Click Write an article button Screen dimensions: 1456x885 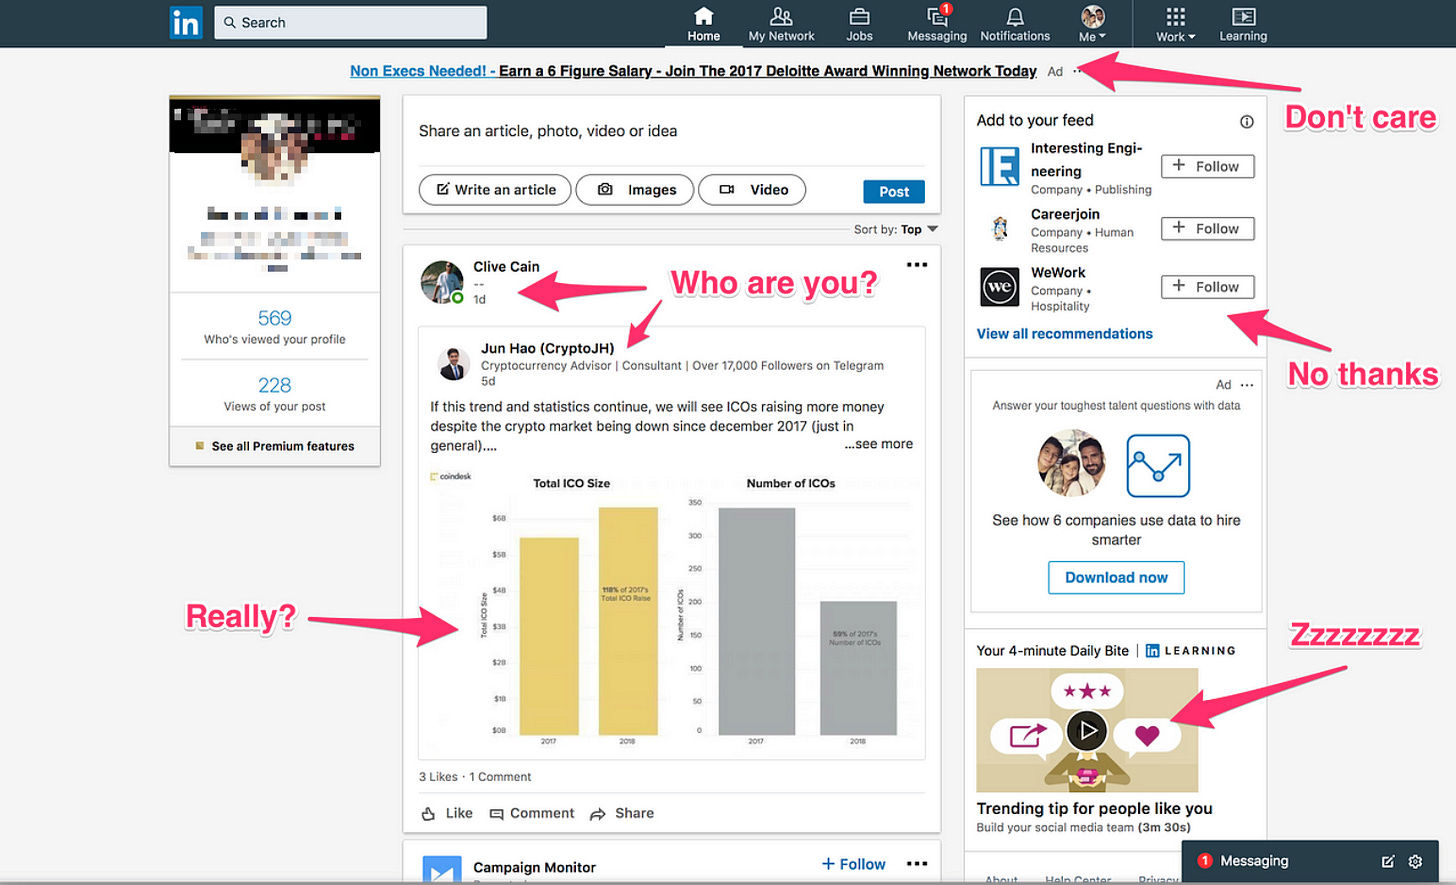coord(495,190)
